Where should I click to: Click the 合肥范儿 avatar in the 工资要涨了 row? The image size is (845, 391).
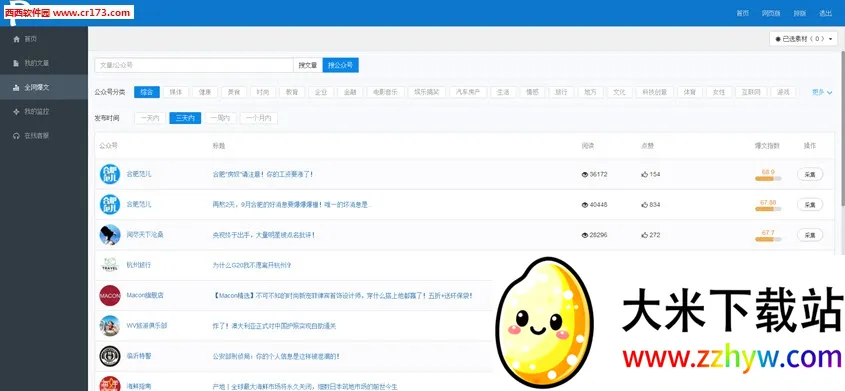[110, 174]
